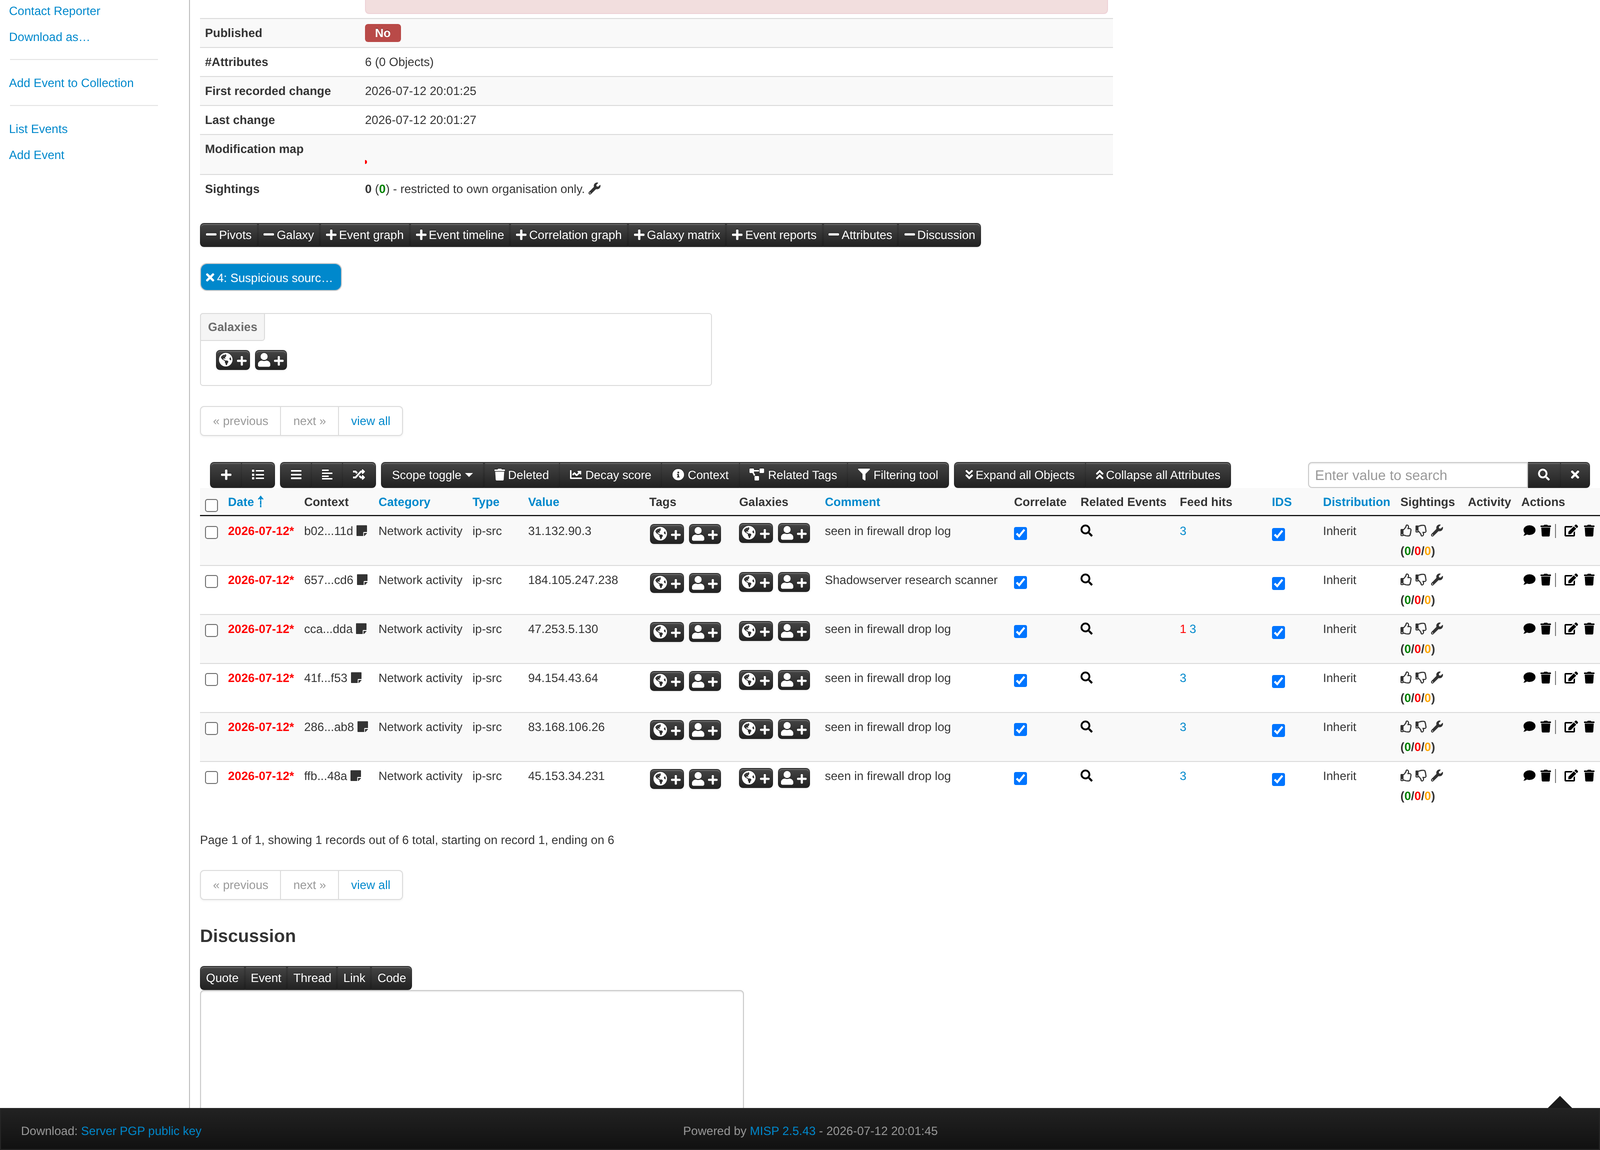Add a global tag to attribute 31.132.90.3

(667, 534)
